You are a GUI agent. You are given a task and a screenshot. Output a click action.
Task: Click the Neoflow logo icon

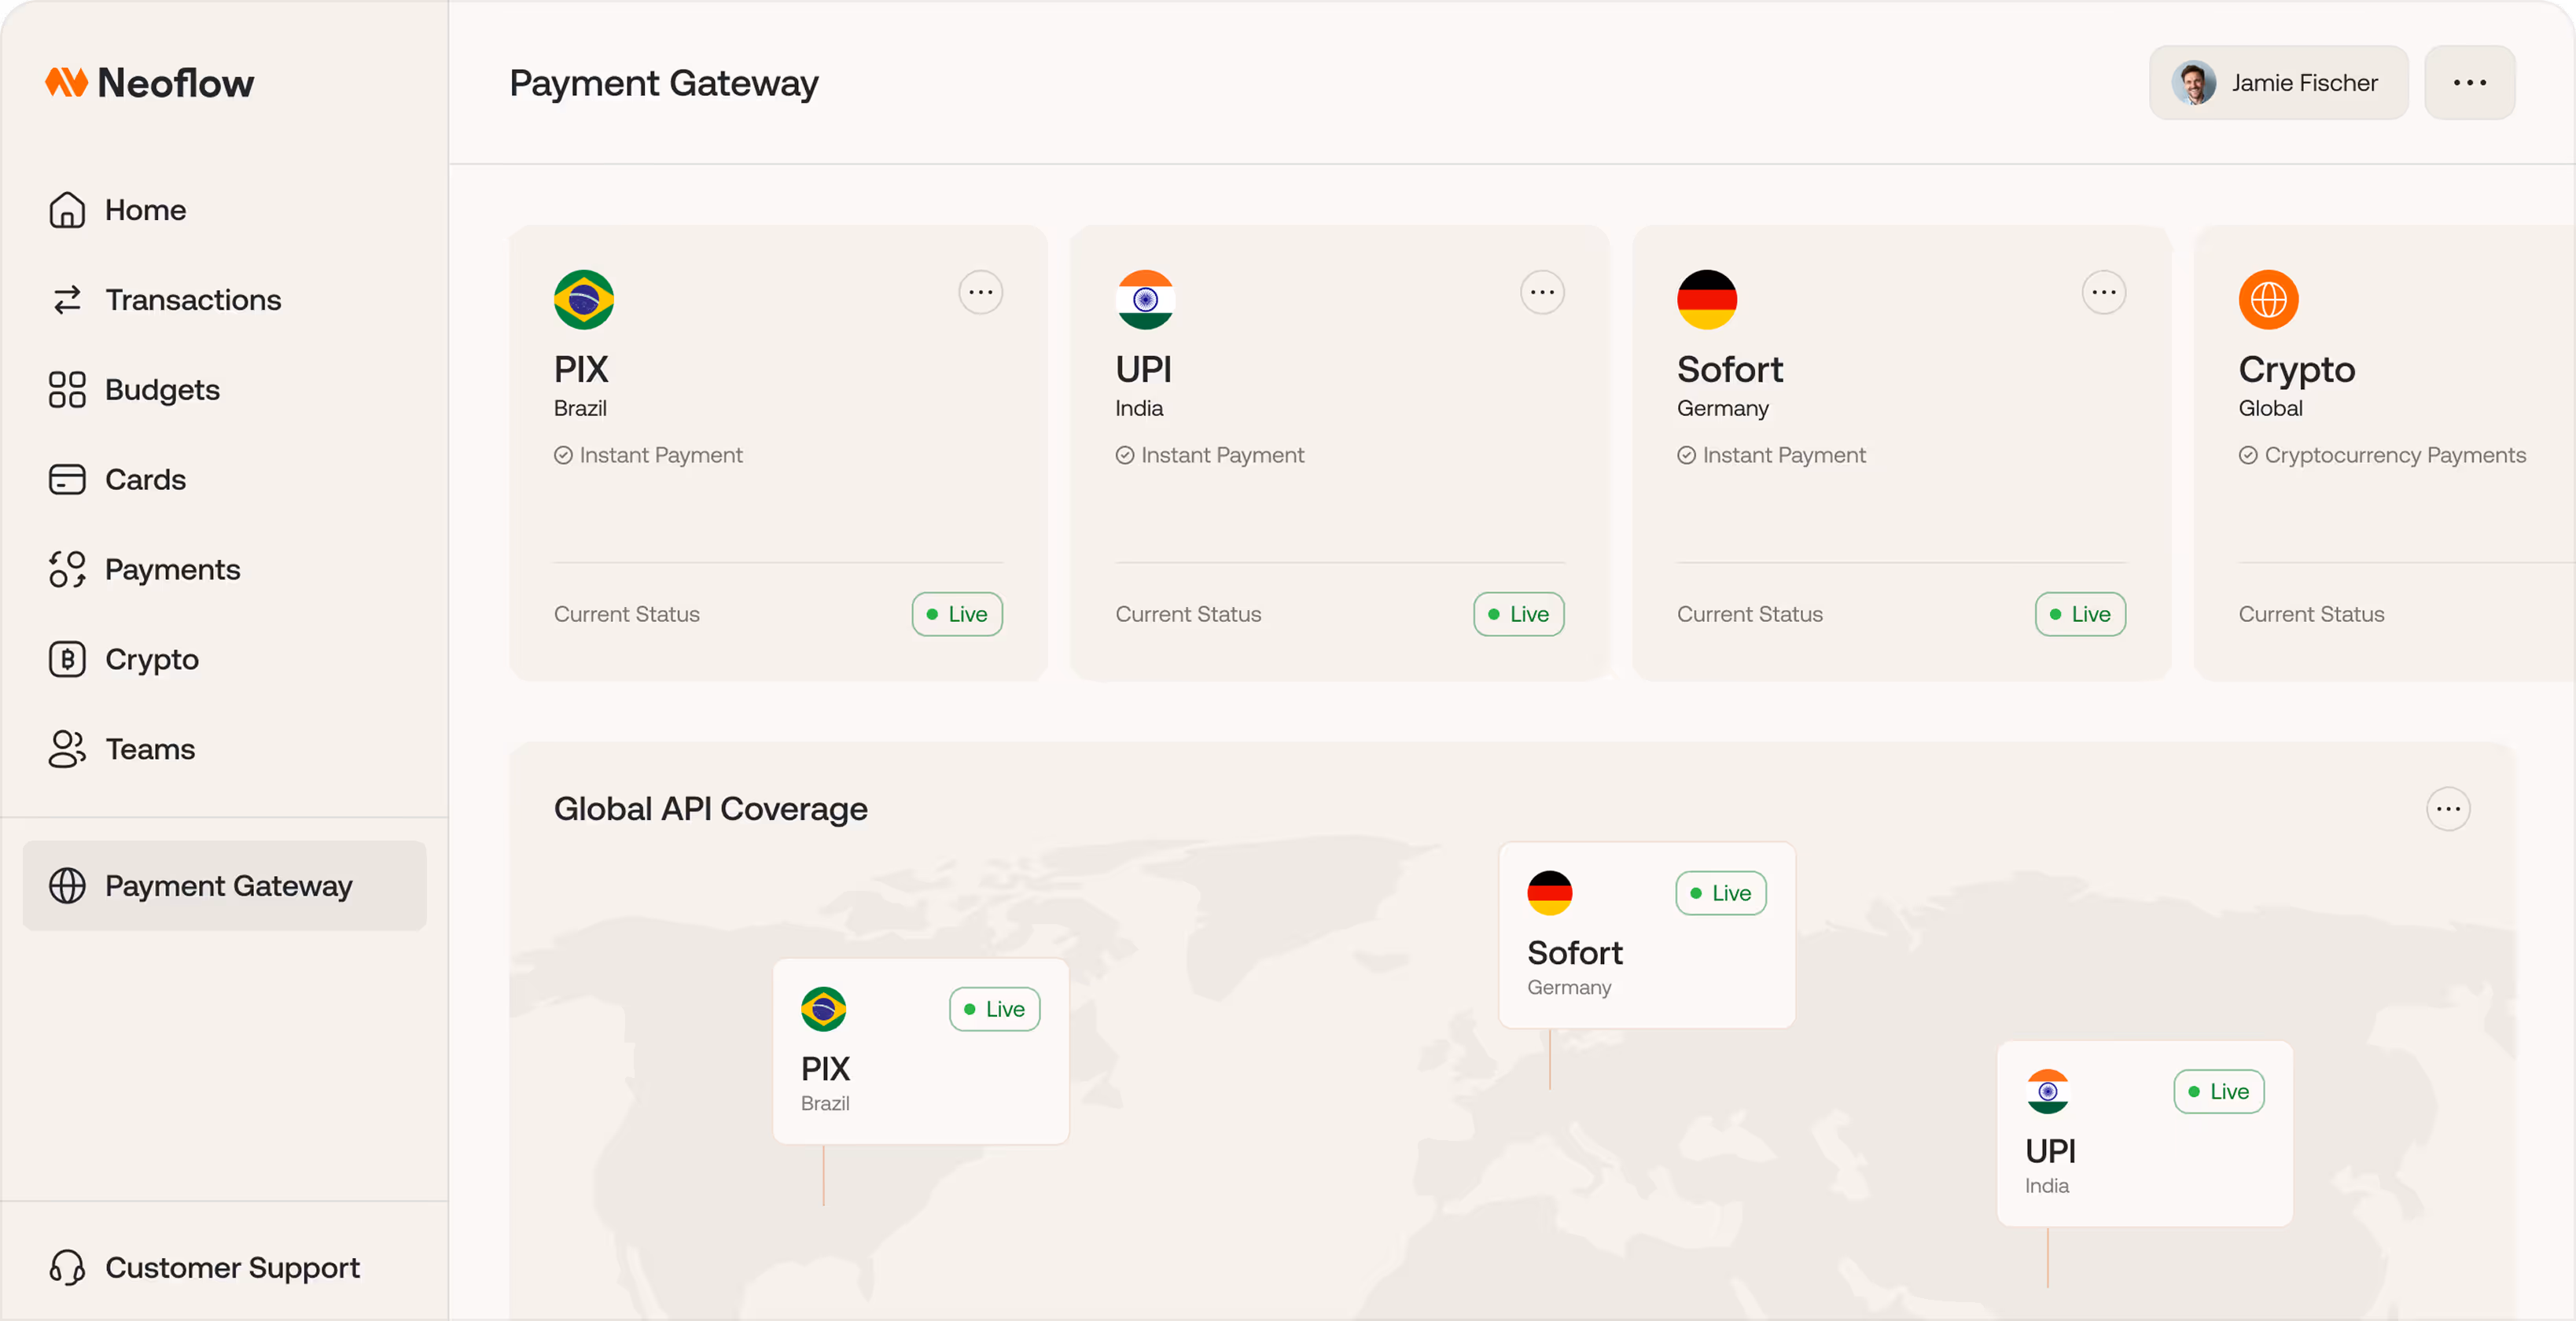66,82
